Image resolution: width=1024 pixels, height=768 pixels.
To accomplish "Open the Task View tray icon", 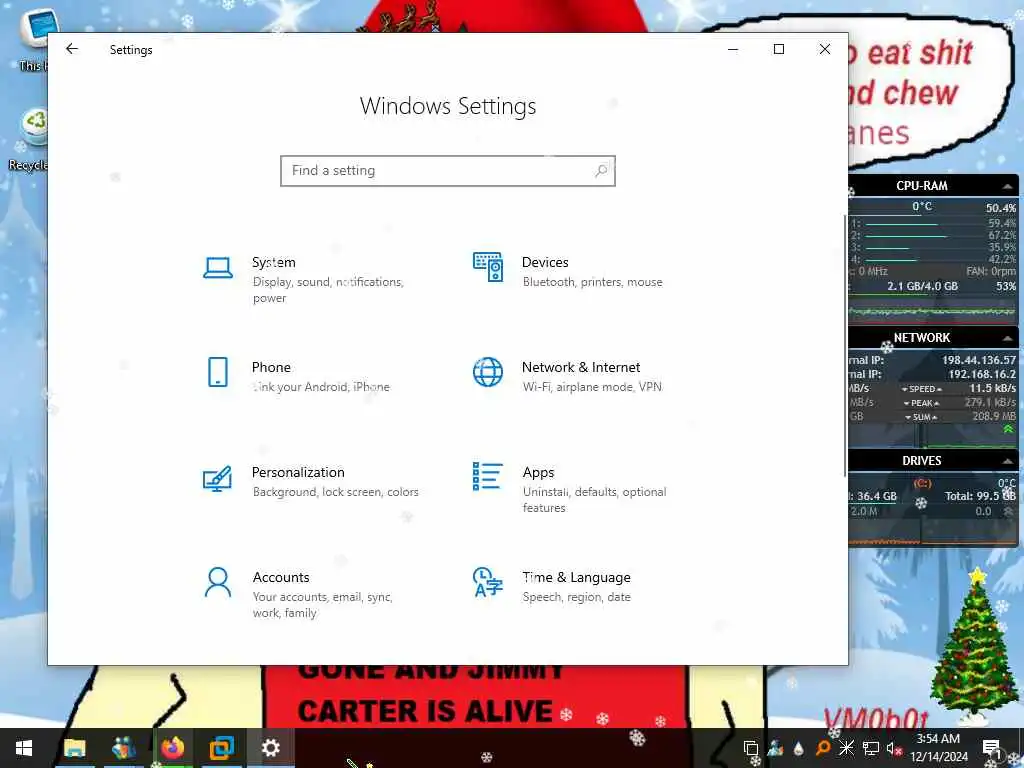I will point(751,748).
